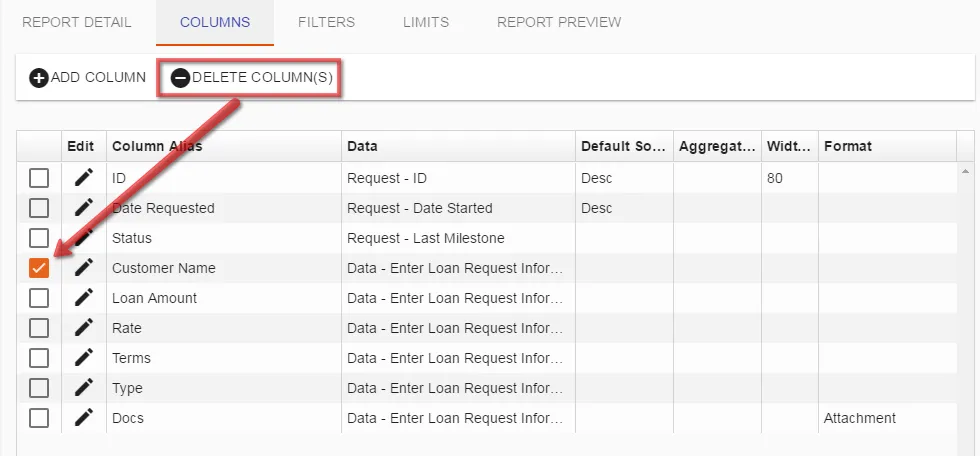Click the 'Rate' alias cell
980x456 pixels.
[224, 328]
